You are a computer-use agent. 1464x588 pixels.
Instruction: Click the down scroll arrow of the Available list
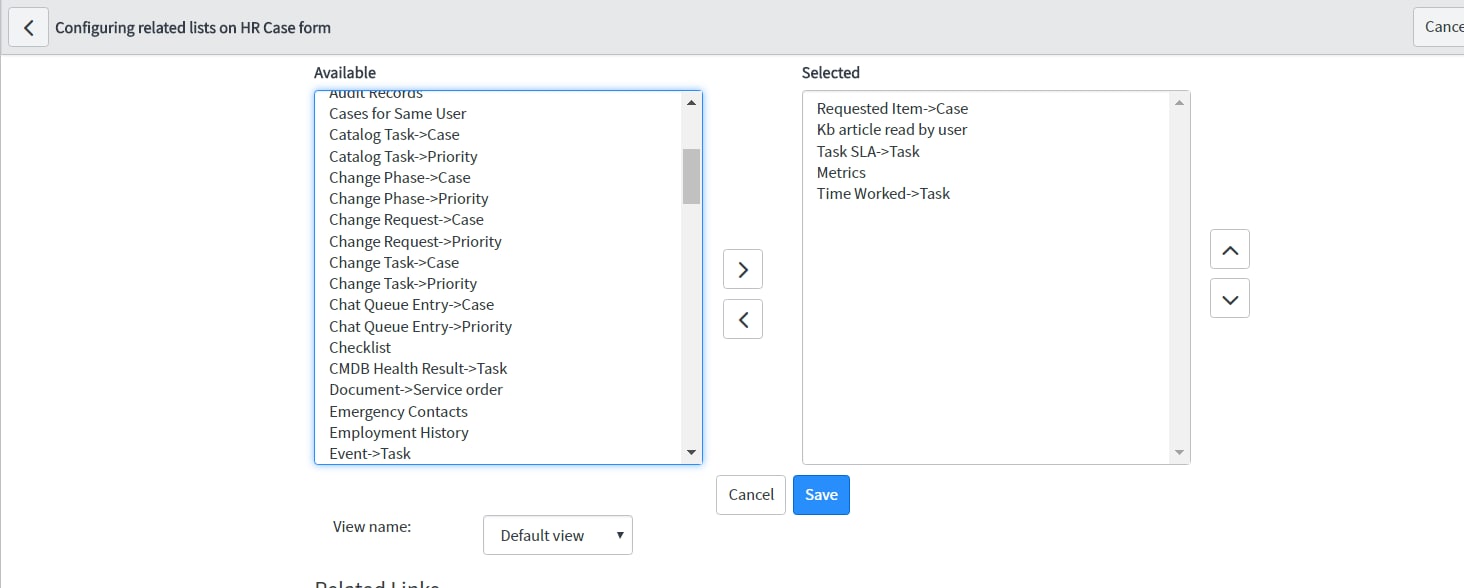[x=691, y=452]
